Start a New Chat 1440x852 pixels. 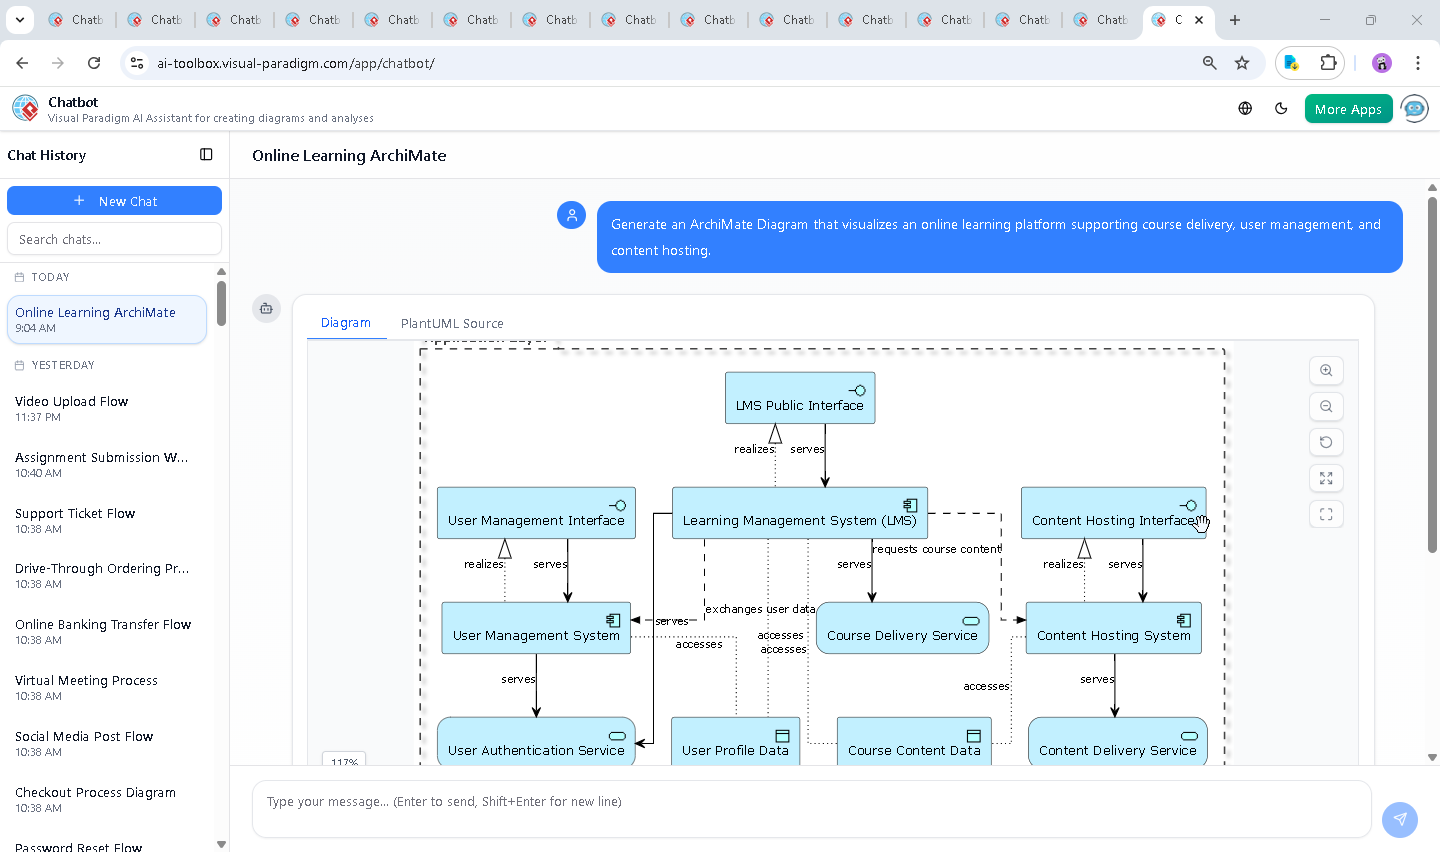[114, 200]
